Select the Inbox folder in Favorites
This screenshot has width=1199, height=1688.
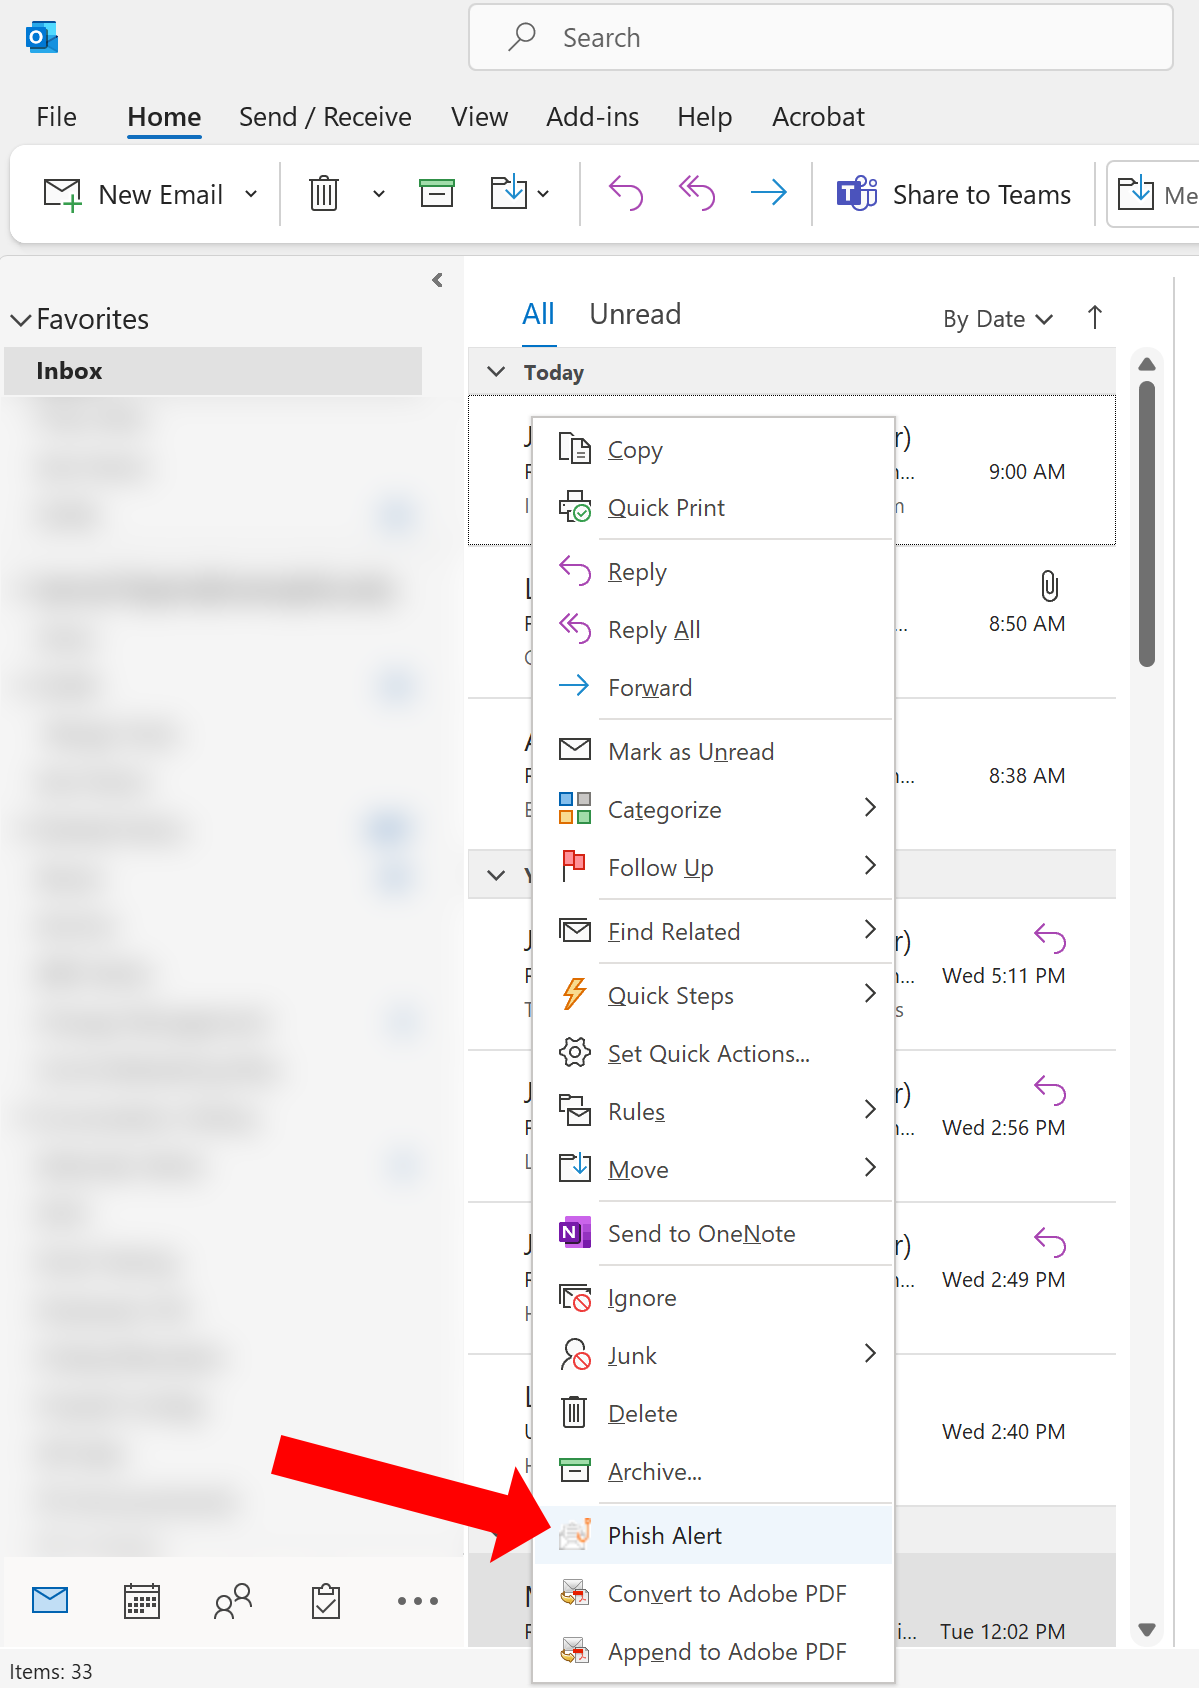pos(70,371)
